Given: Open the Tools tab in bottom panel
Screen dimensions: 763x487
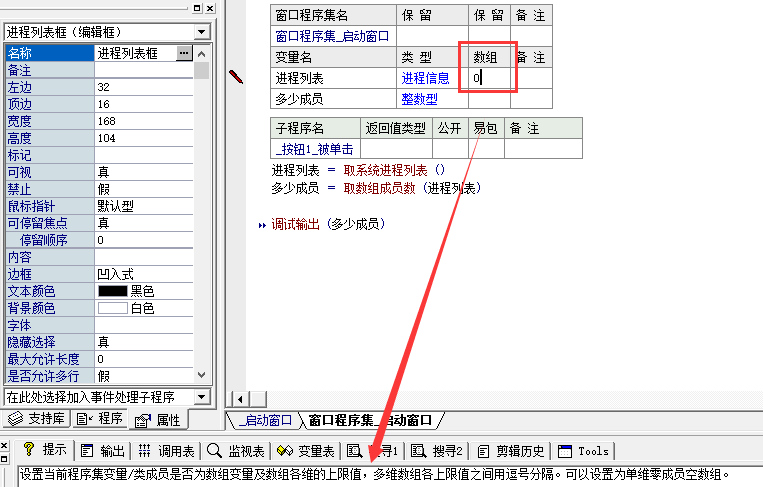Looking at the screenshot, I should pos(583,450).
